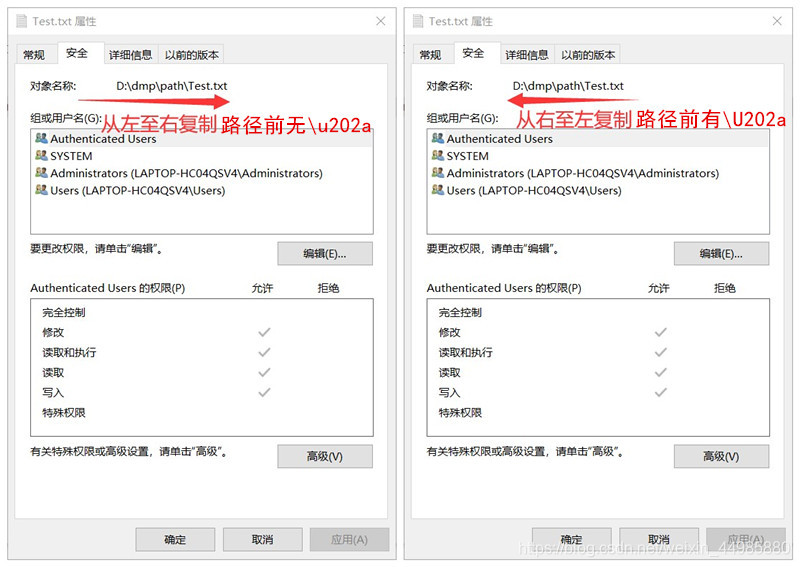Click 完全控制 permission row in left dialog
The image size is (800, 567).
[202, 312]
